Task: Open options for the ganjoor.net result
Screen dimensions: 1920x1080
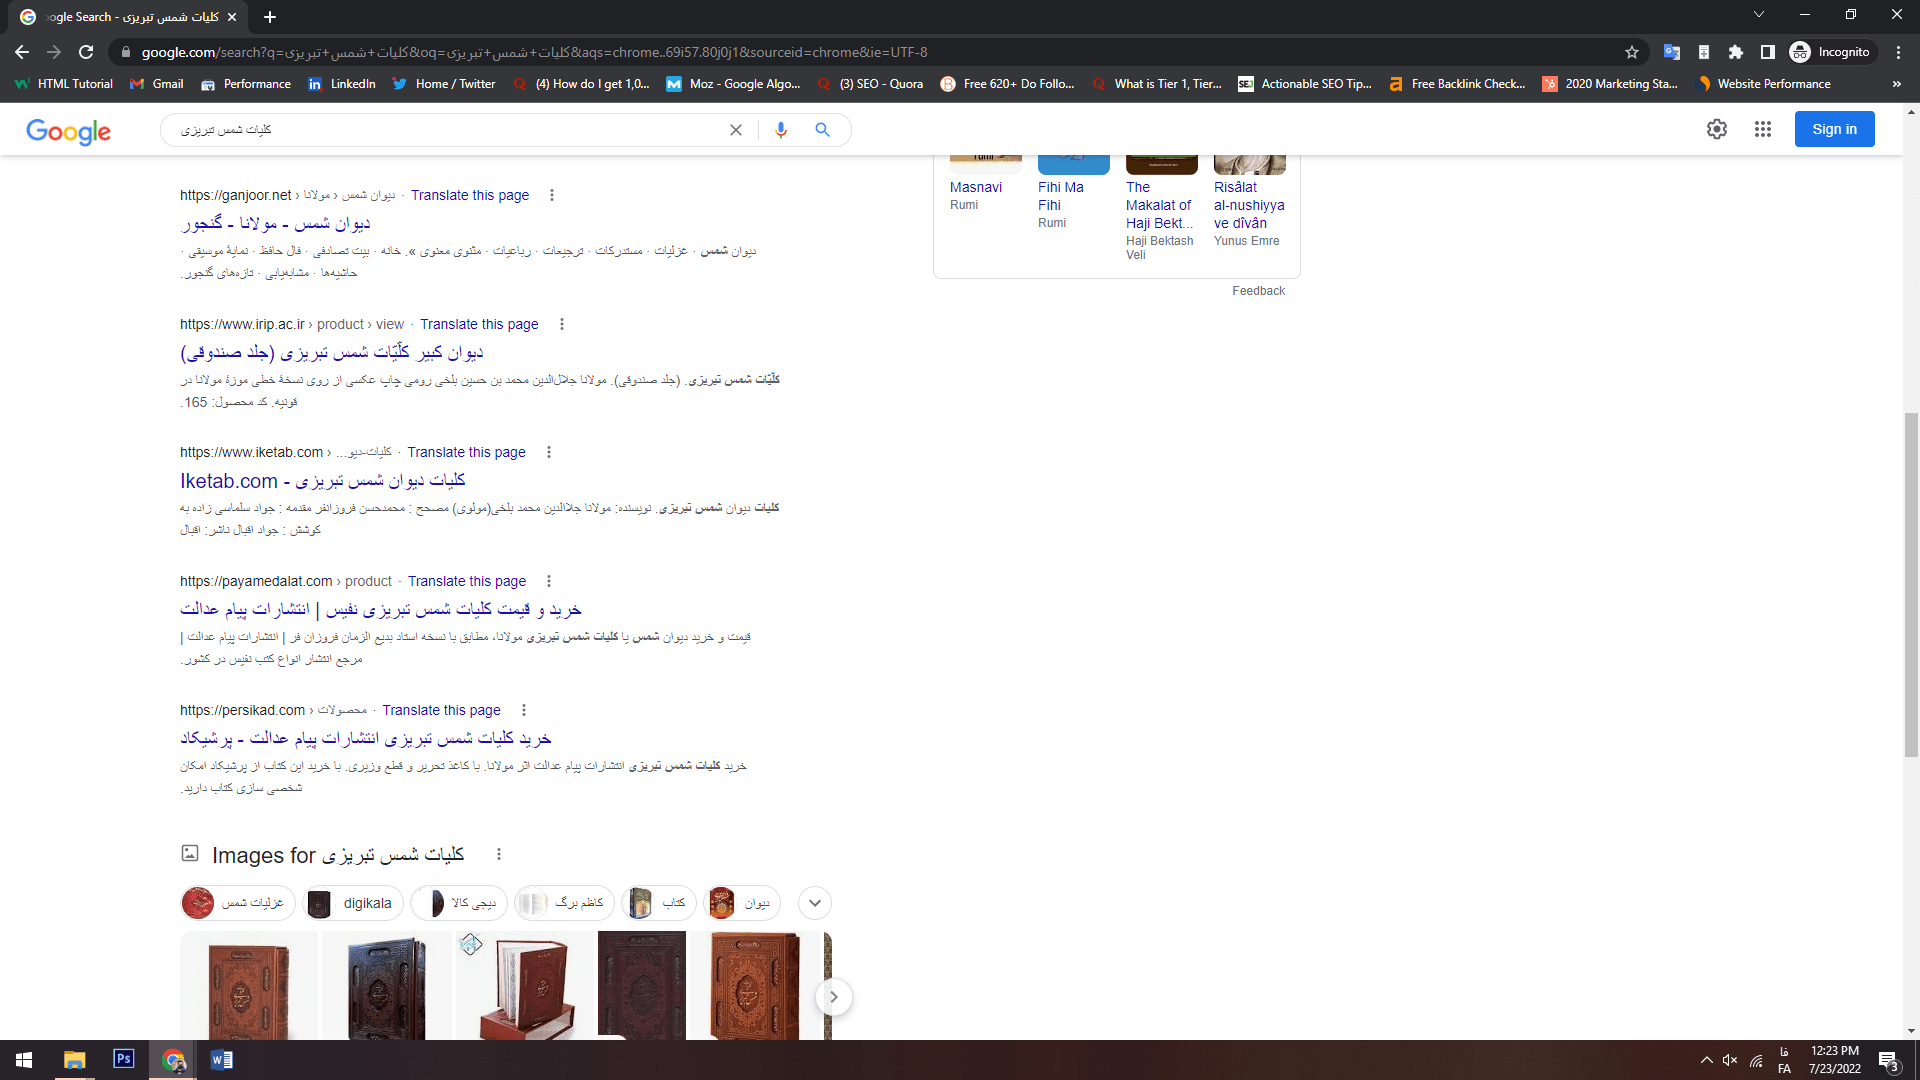Action: 552,195
